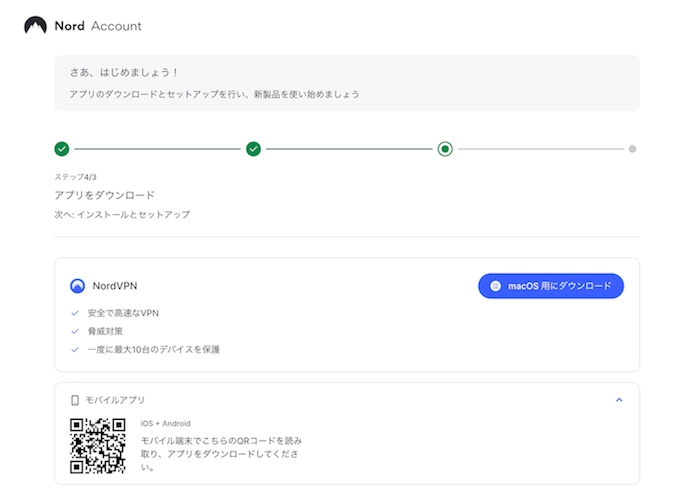Click the アプリのダウンロードとセットアップ banner subtitle

214,94
